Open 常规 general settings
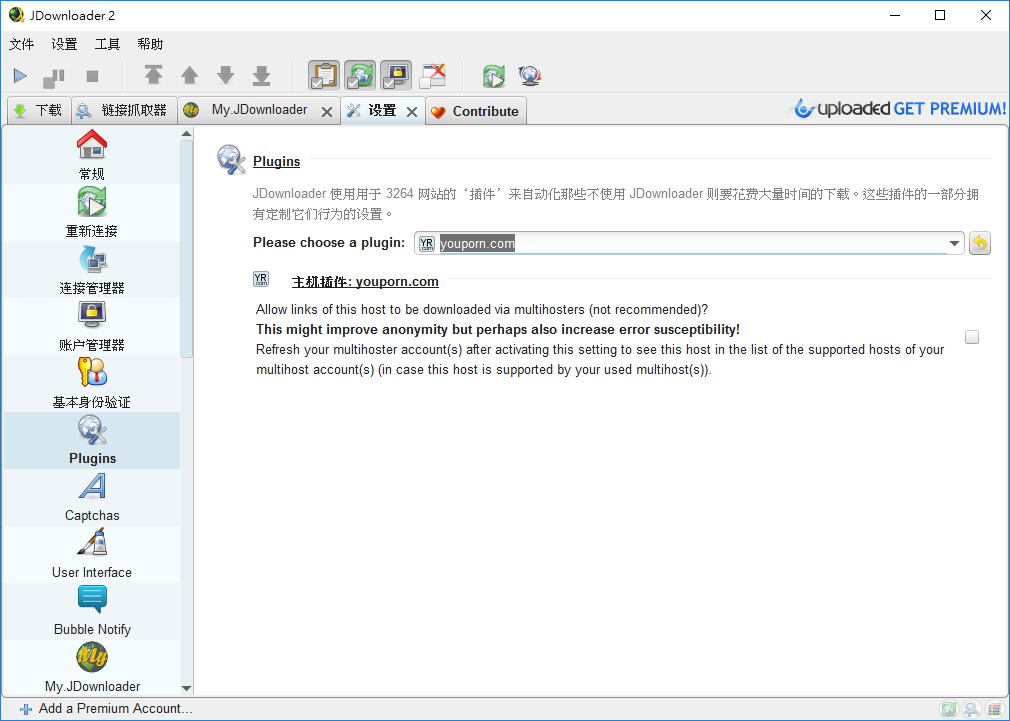The image size is (1010, 721). [x=91, y=155]
